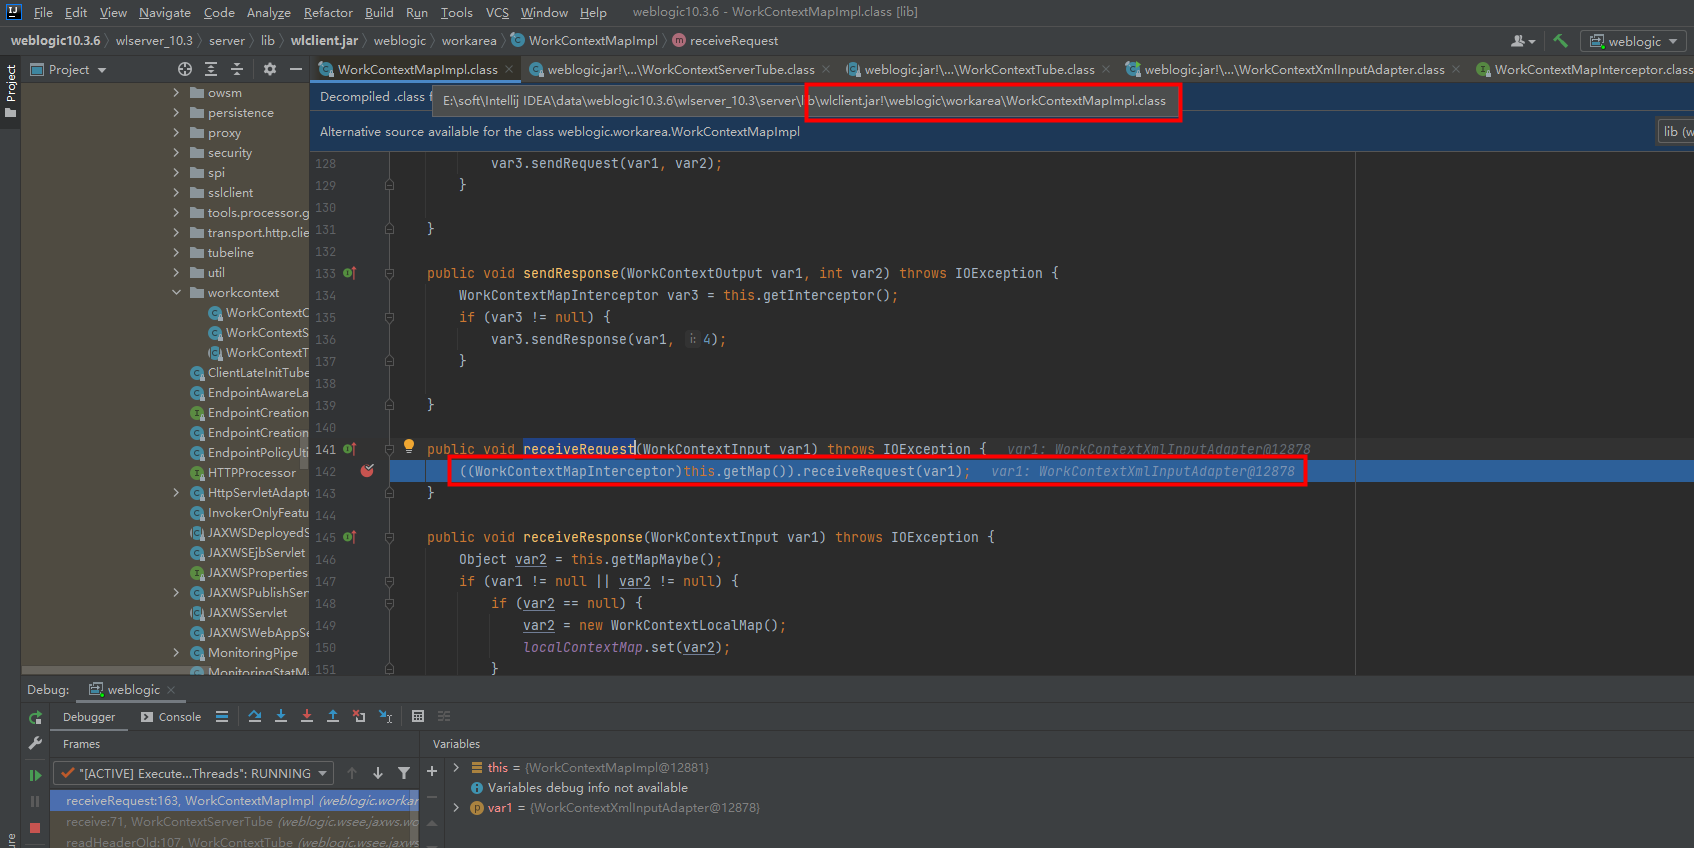Open the Navigate menu
The image size is (1694, 848).
(x=165, y=12)
